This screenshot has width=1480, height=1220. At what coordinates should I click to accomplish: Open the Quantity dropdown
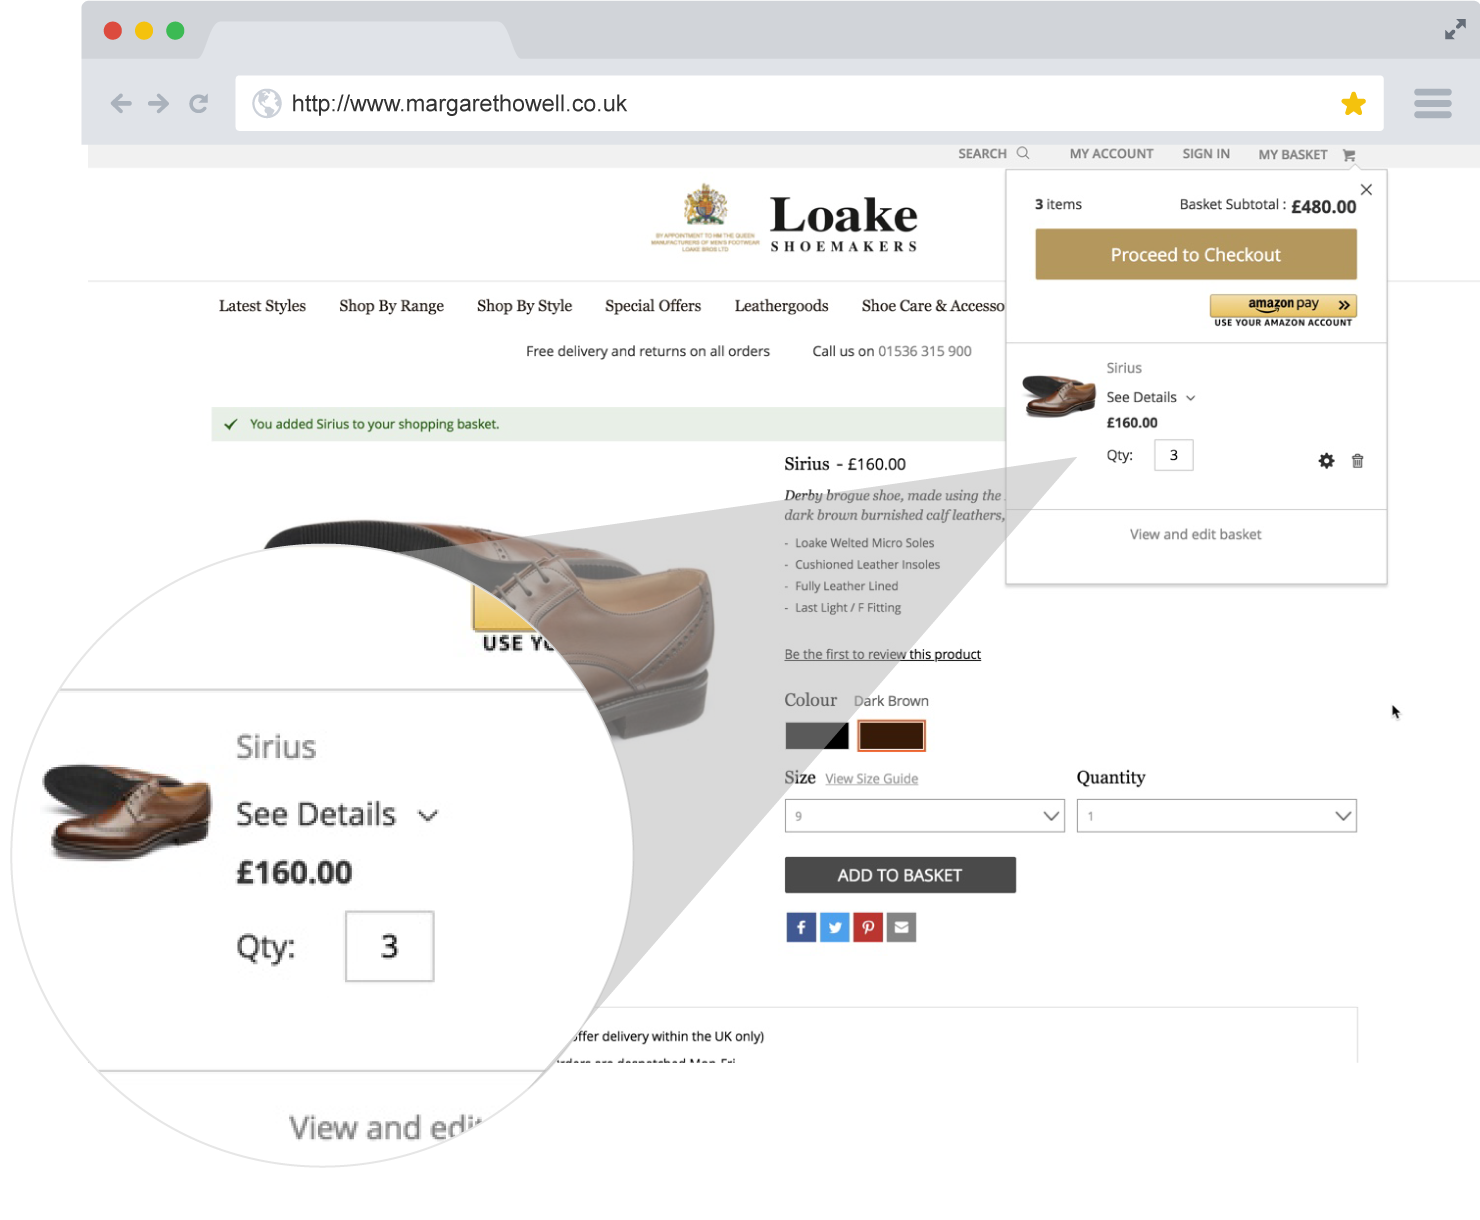tap(1216, 816)
